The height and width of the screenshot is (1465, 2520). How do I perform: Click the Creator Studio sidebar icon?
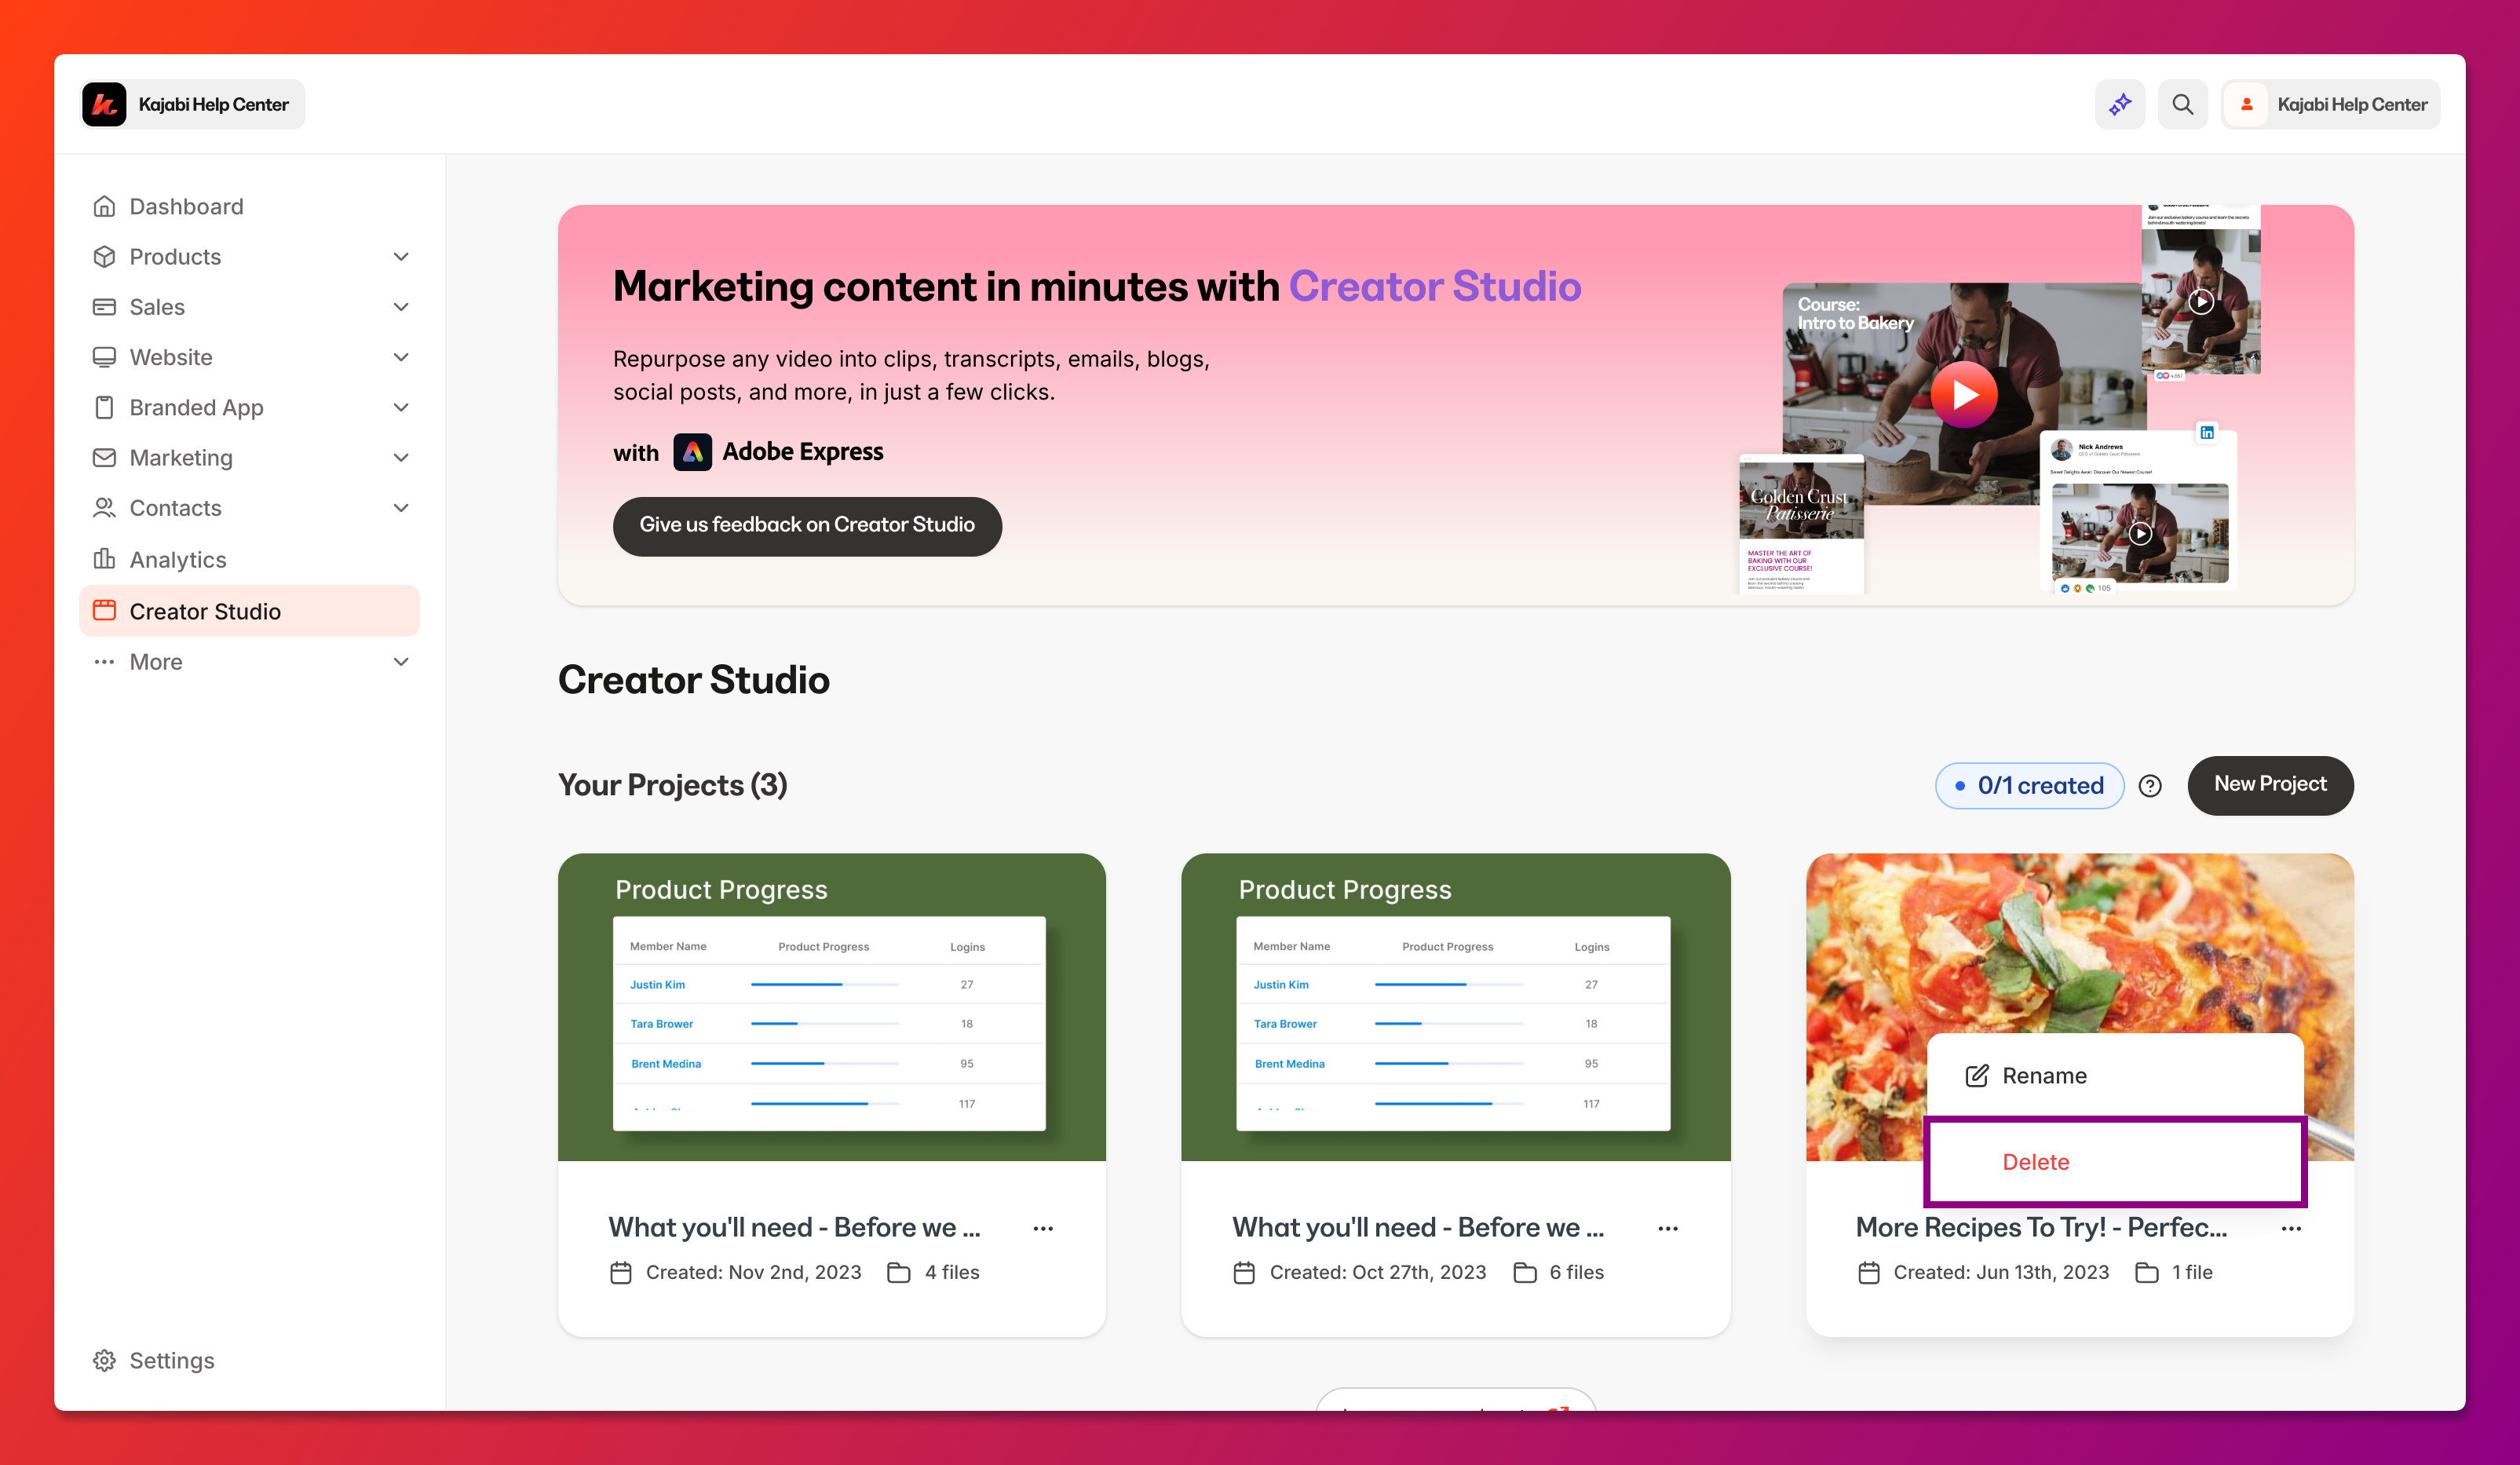tap(104, 610)
